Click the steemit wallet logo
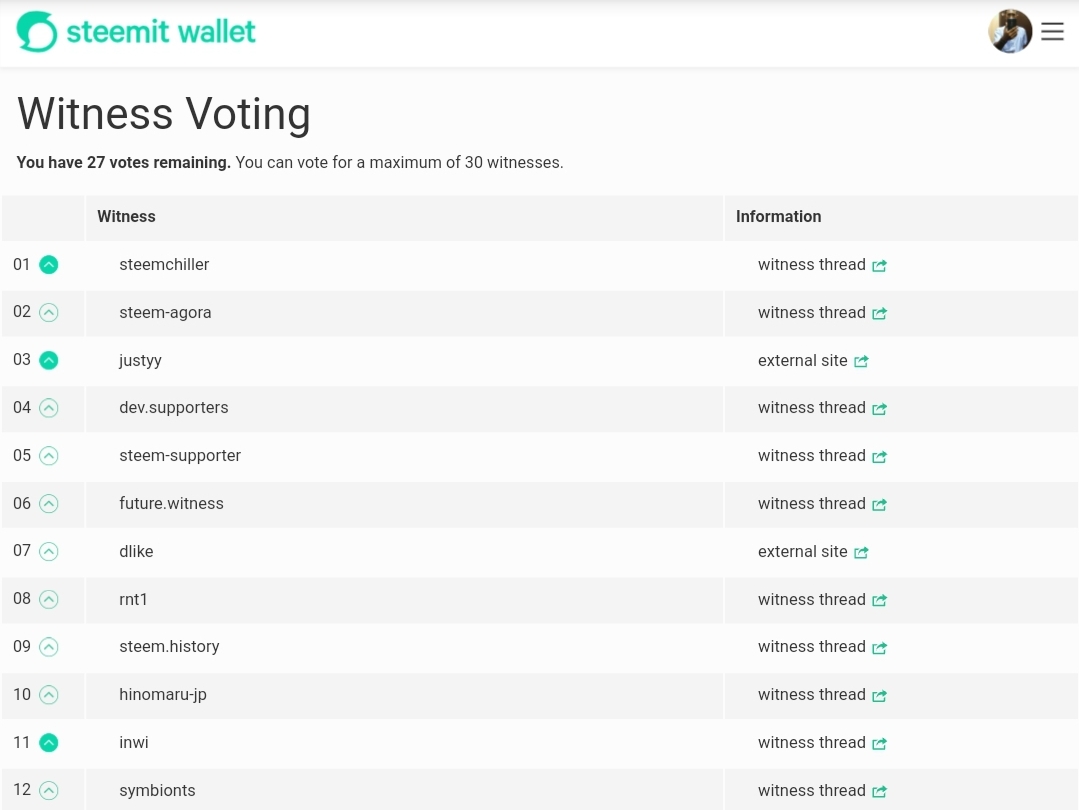The image size is (1079, 810). tap(136, 32)
